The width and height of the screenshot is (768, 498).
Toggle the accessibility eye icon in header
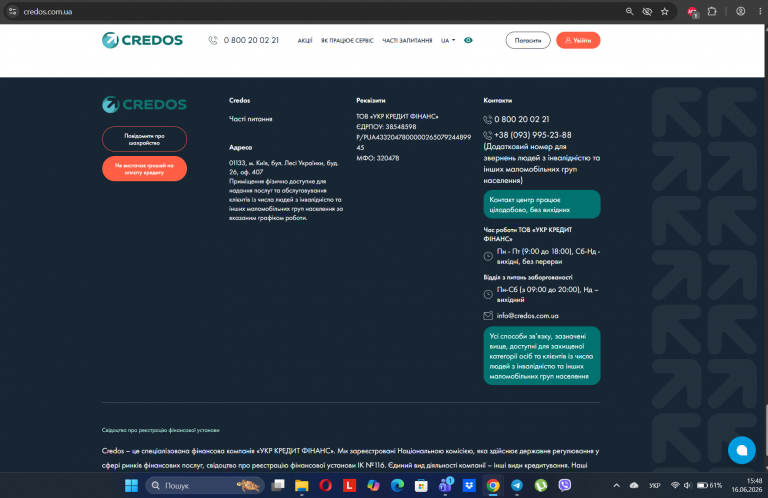click(468, 40)
